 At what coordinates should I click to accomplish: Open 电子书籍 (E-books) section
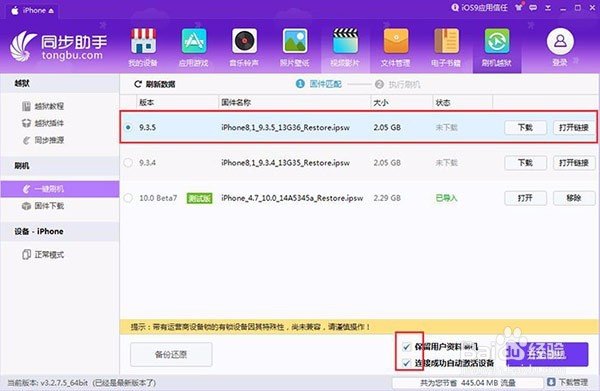coord(446,48)
